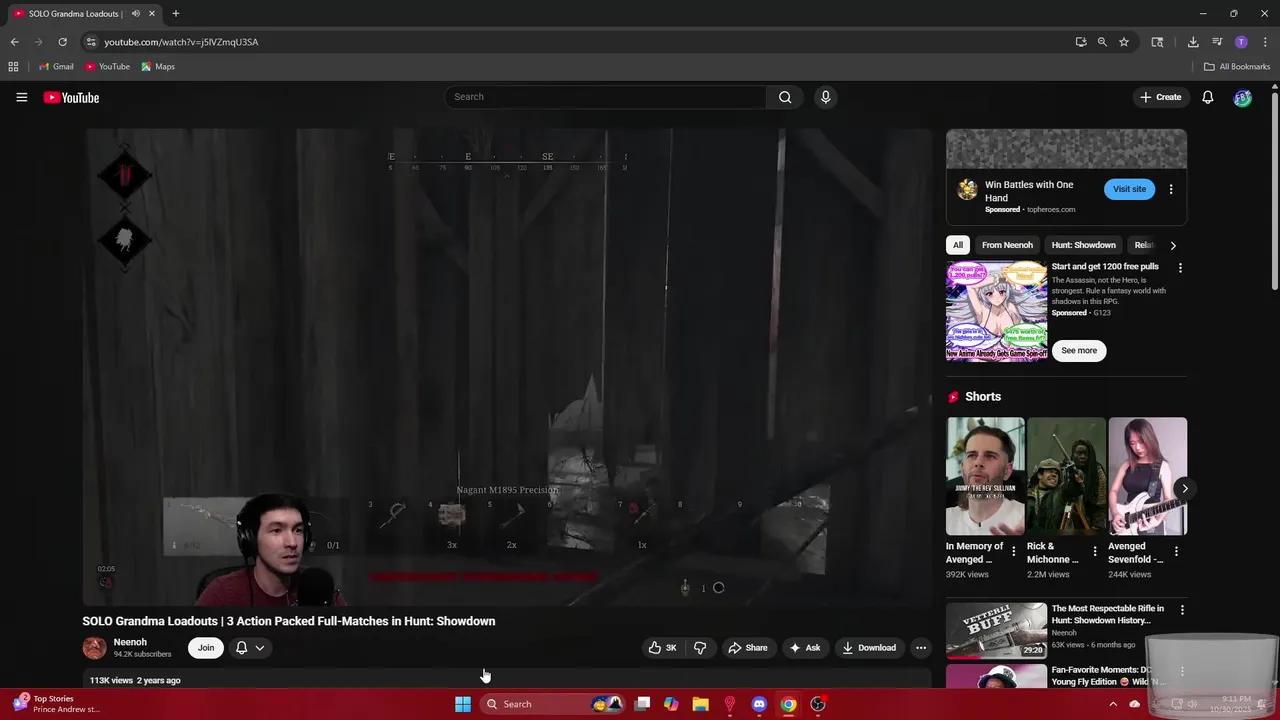The width and height of the screenshot is (1280, 720).
Task: Open options for Win Battles ad
Action: [1171, 189]
